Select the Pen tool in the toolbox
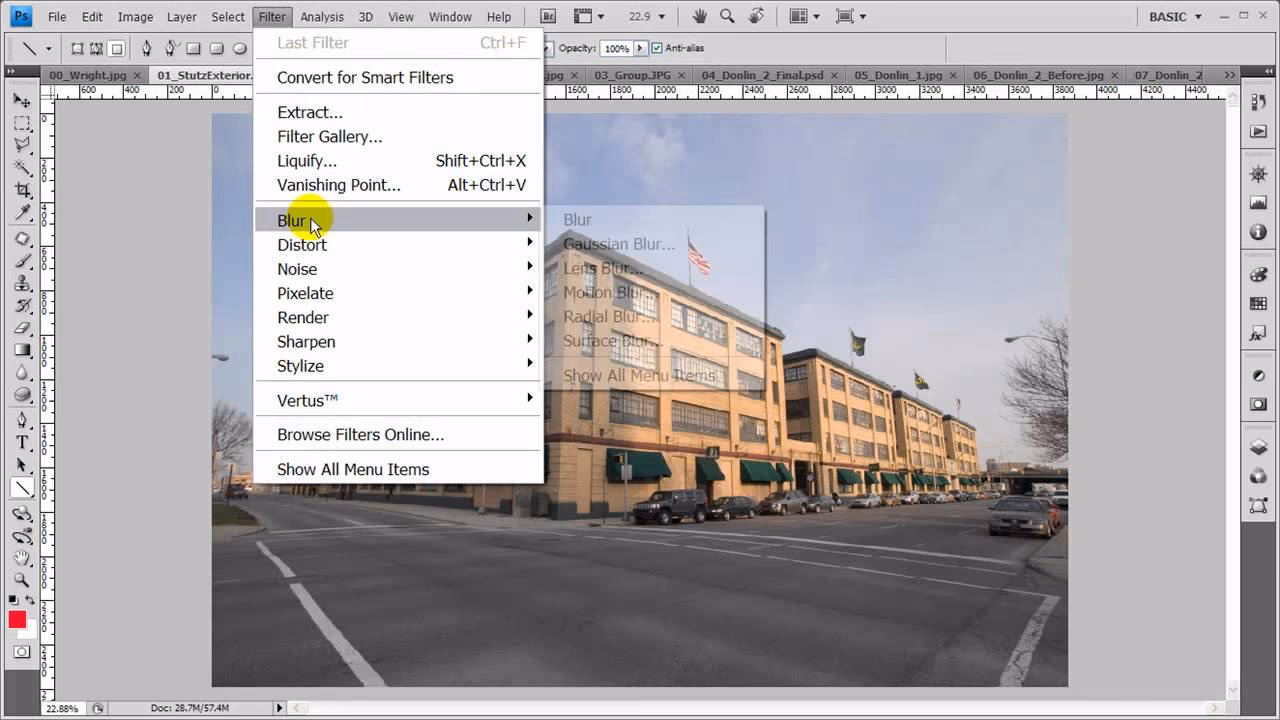 (22, 420)
